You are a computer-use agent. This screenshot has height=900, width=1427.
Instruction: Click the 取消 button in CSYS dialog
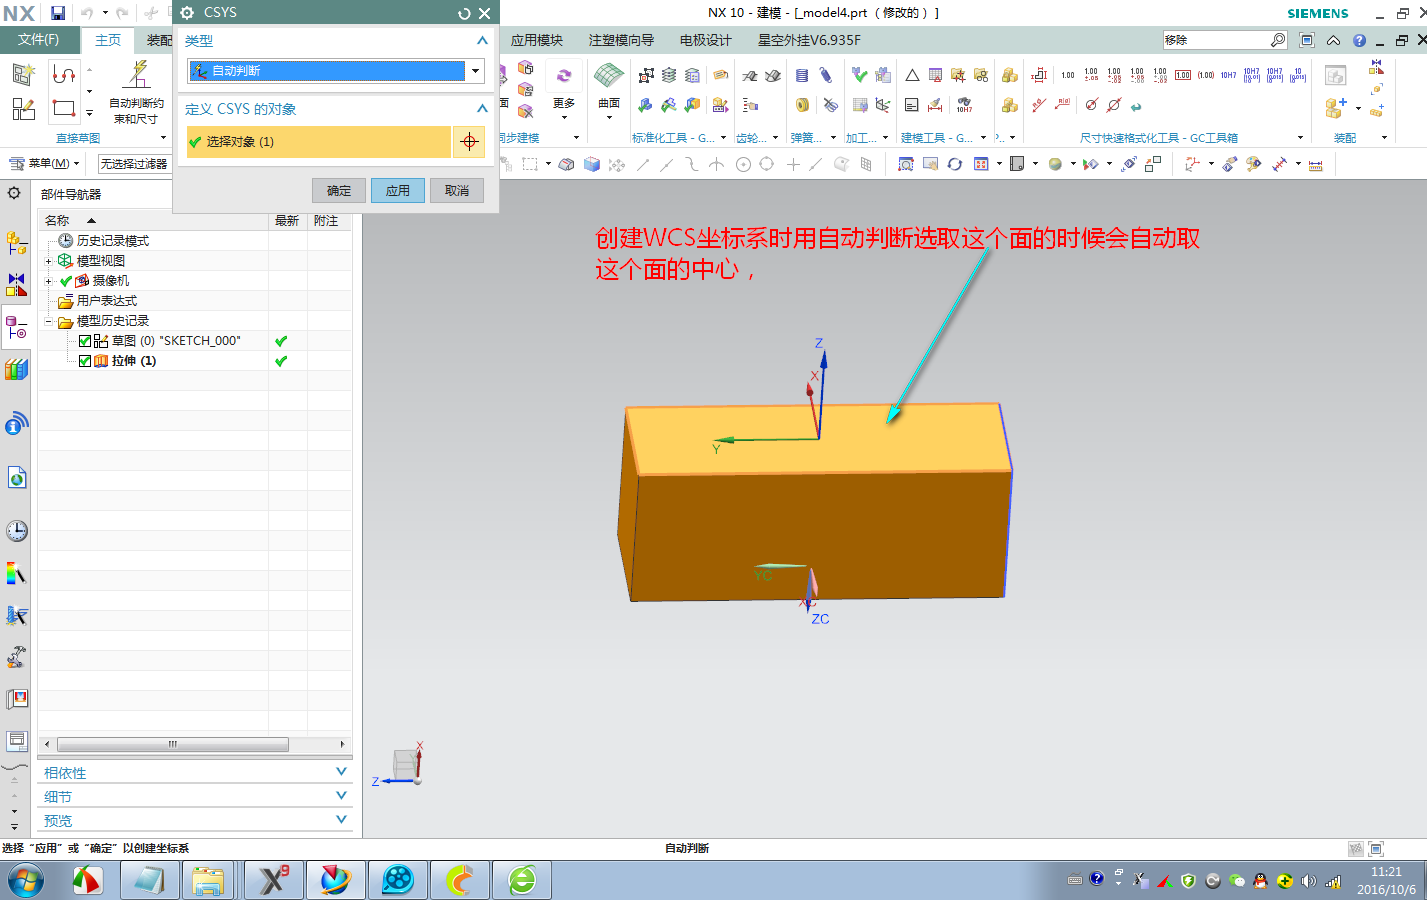pos(457,191)
